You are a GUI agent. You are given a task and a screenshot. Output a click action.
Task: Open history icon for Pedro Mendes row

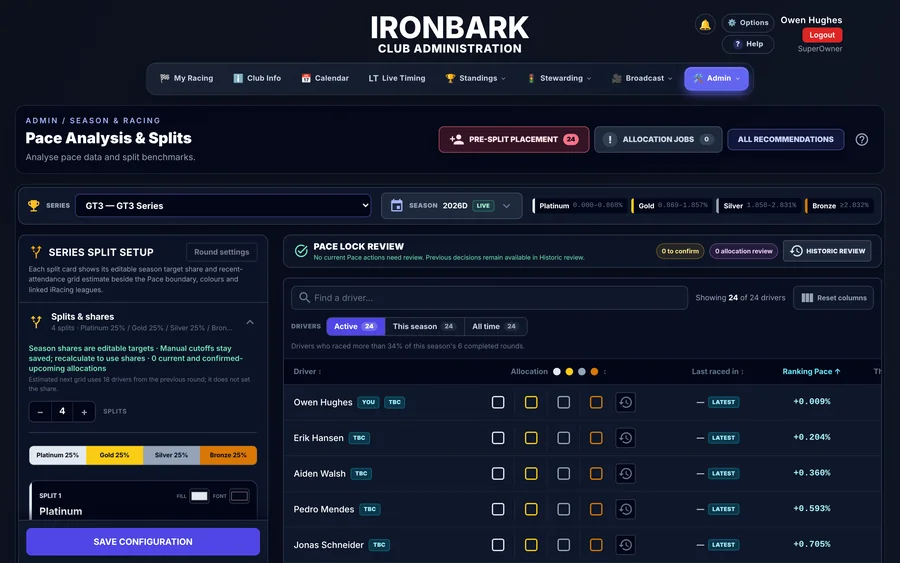[x=626, y=509]
